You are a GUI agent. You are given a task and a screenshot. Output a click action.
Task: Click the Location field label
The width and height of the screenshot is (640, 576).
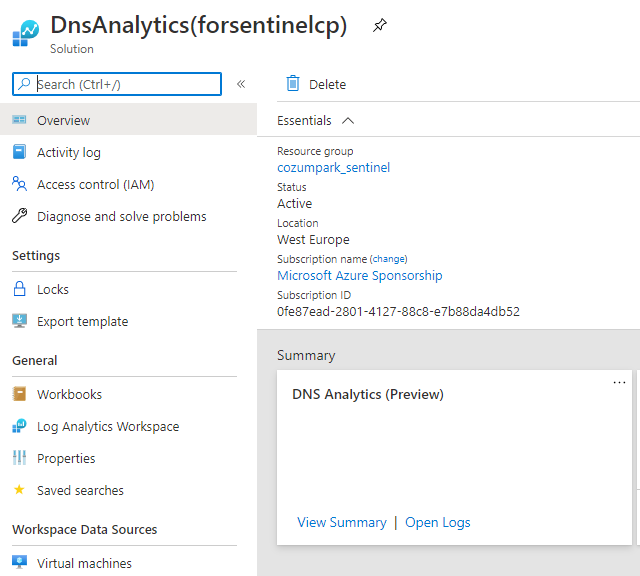(298, 223)
